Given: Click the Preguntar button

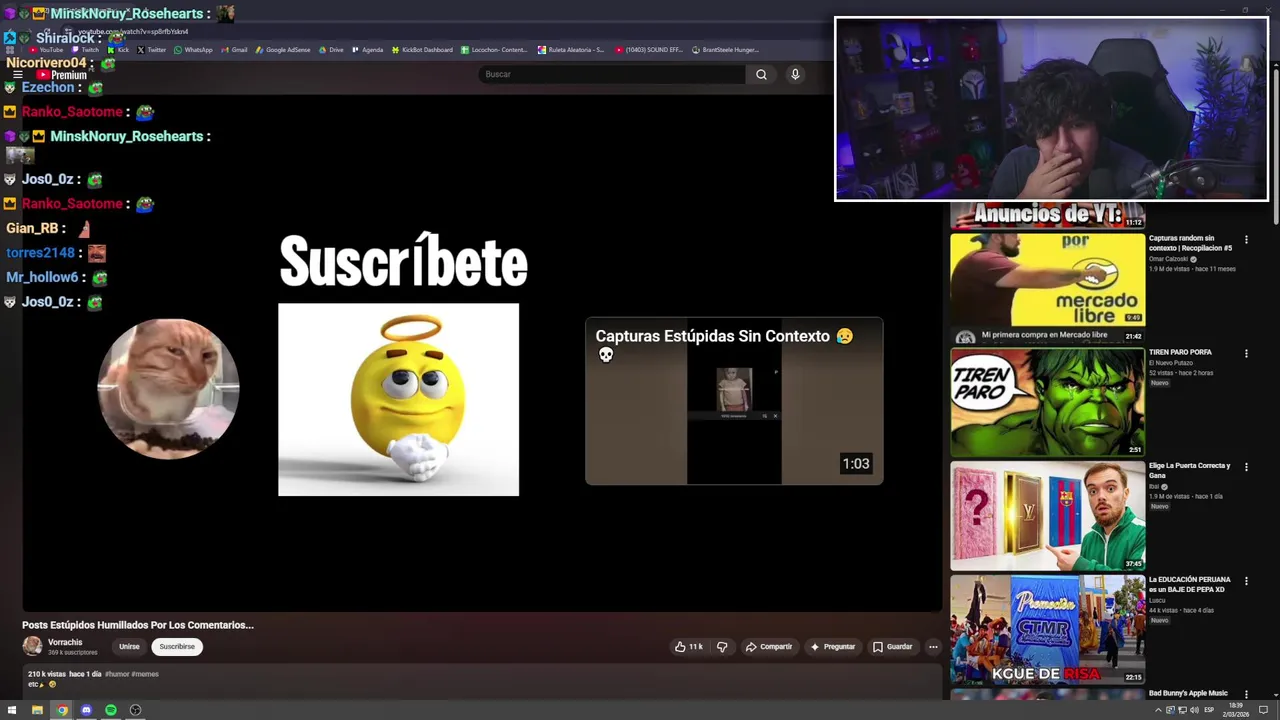Looking at the screenshot, I should click(833, 647).
